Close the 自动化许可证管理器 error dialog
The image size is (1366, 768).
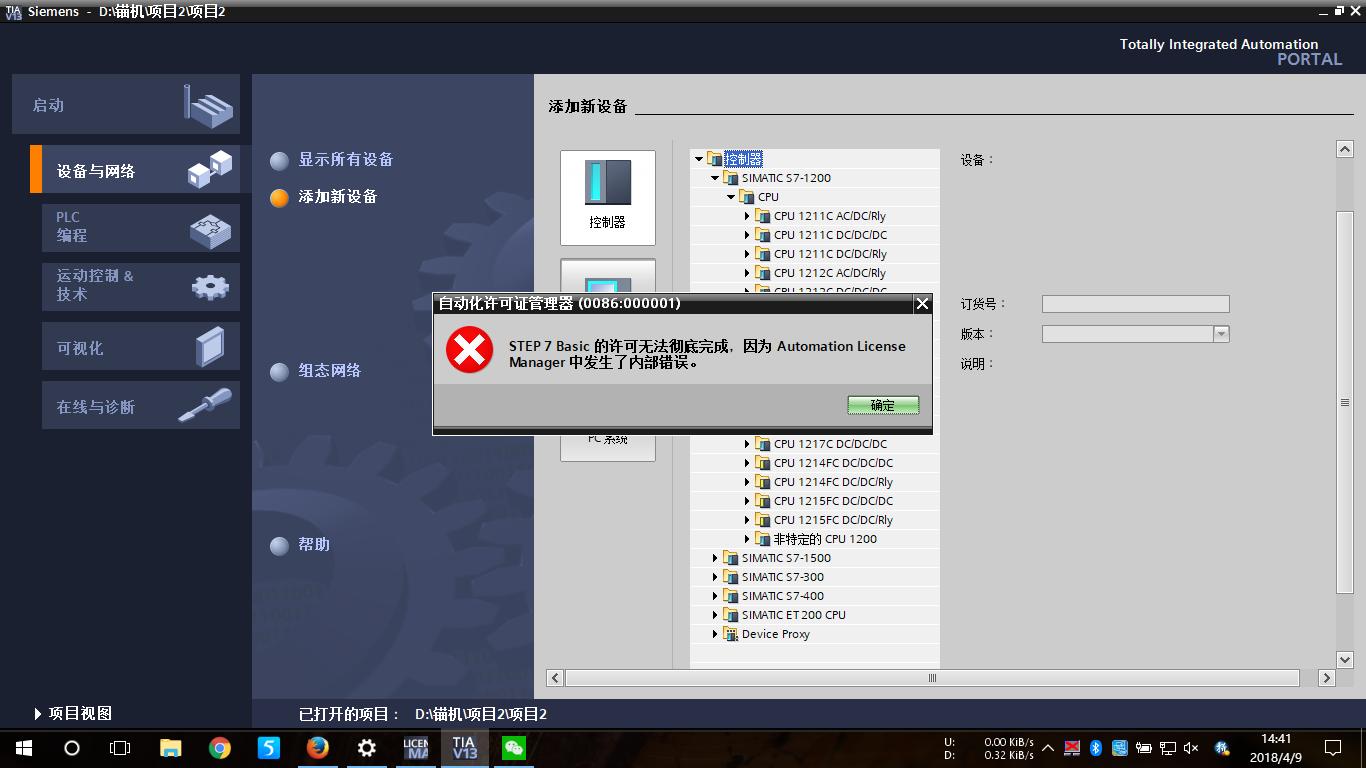(x=922, y=303)
